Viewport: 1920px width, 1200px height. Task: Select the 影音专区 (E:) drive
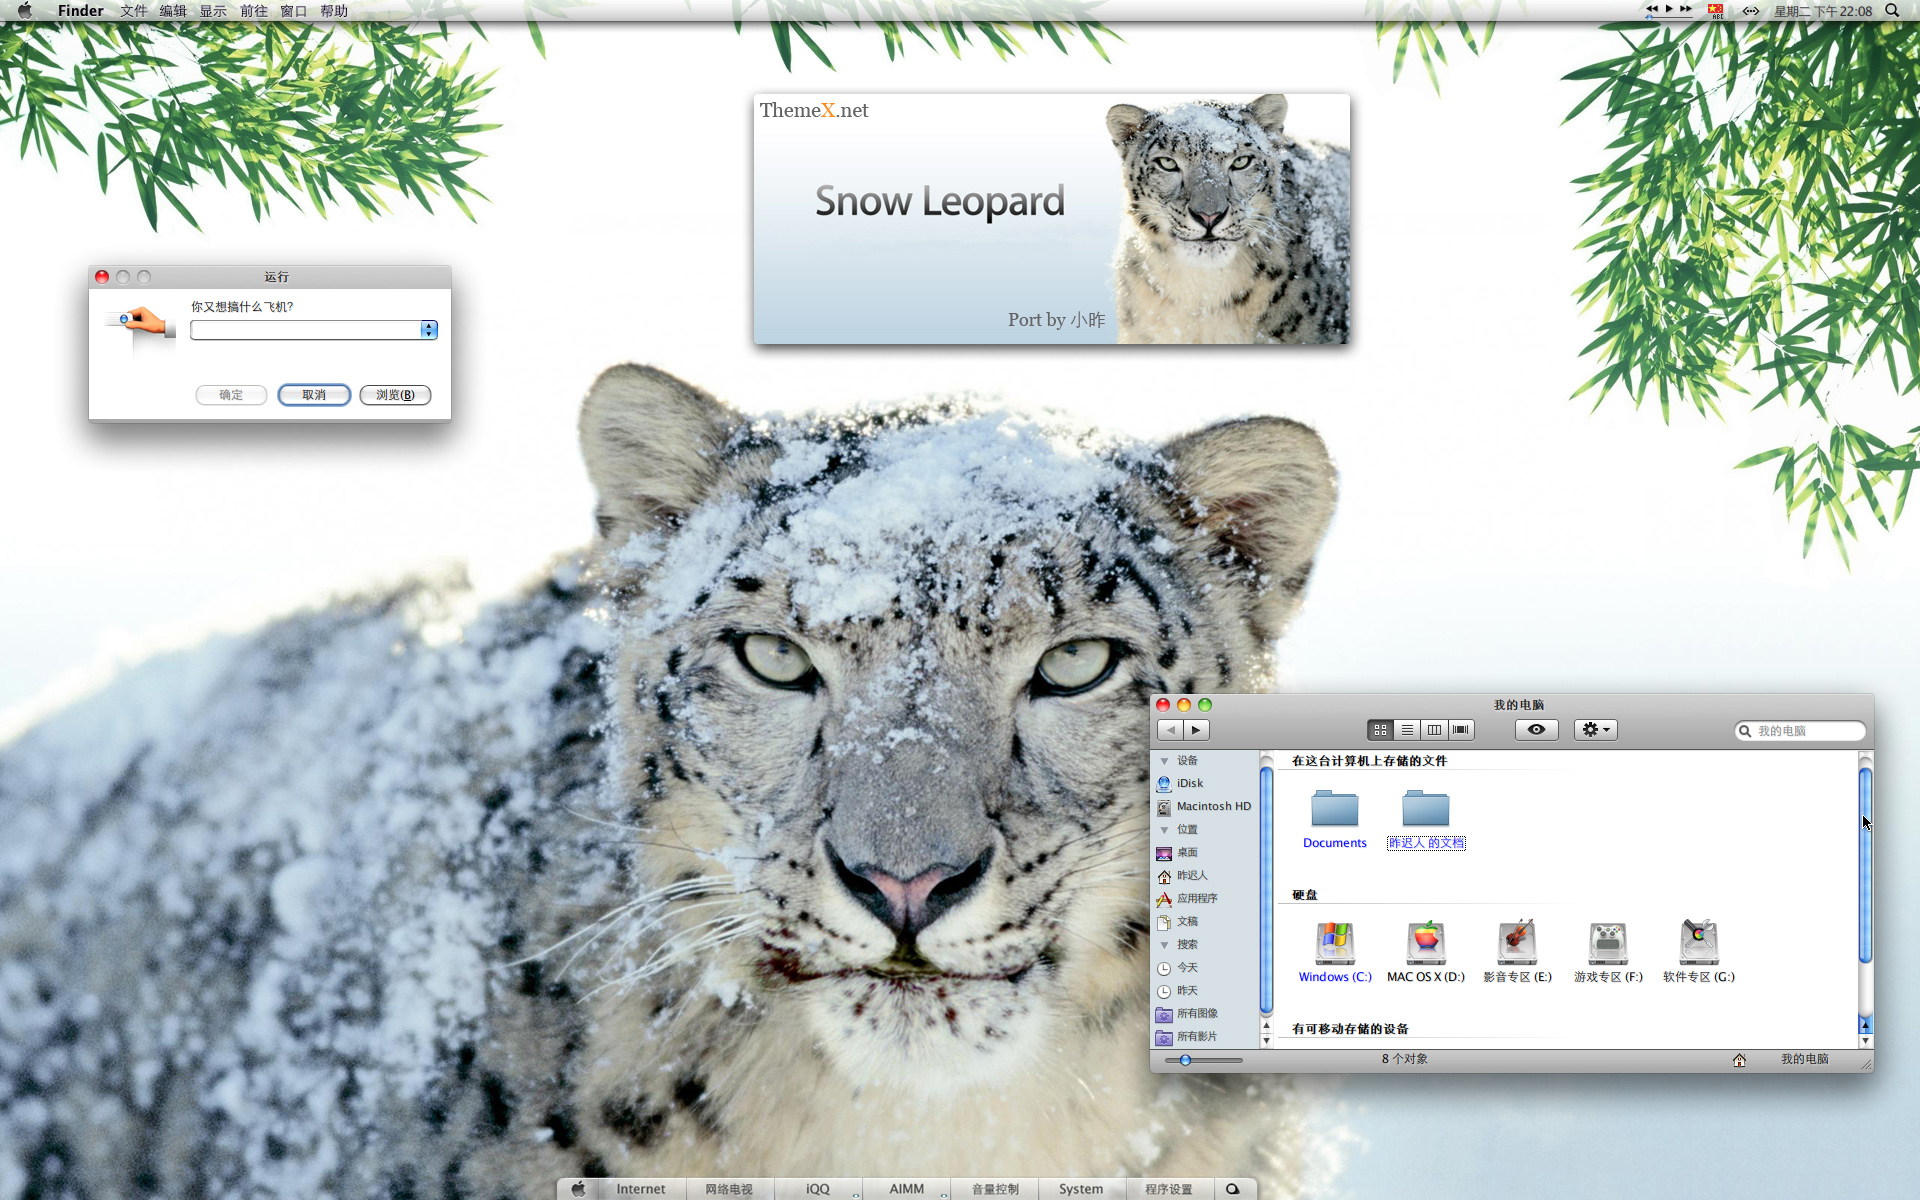pyautogui.click(x=1517, y=951)
